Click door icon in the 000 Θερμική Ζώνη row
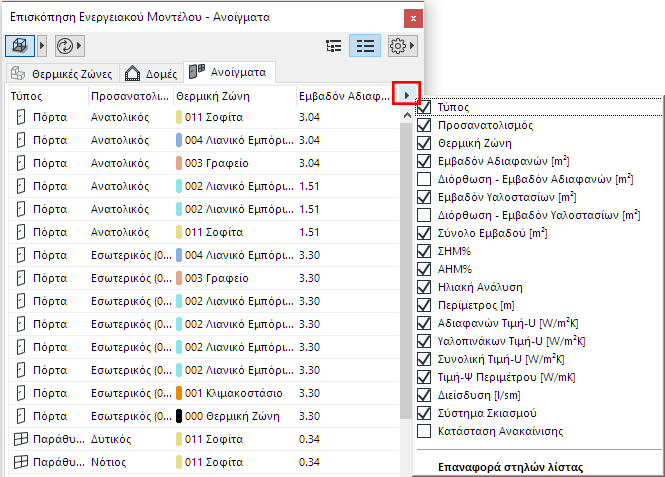 (21, 416)
